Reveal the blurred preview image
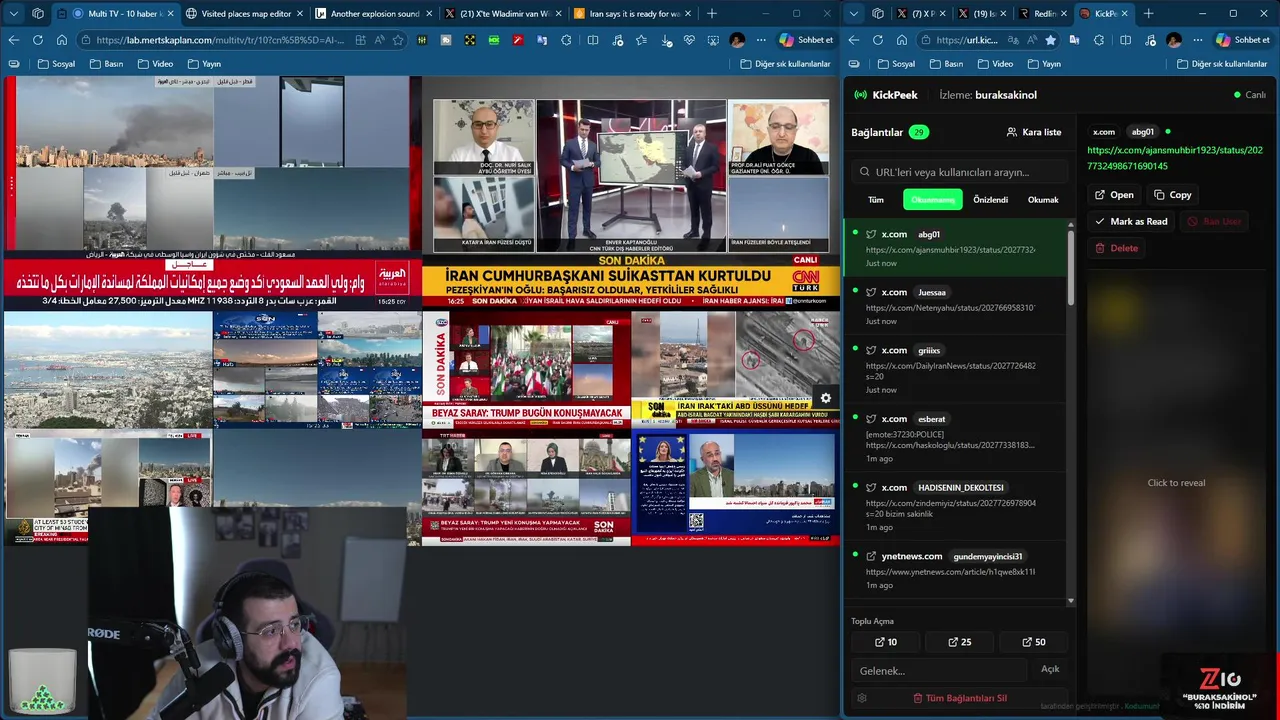This screenshot has height=720, width=1280. [x=1176, y=483]
